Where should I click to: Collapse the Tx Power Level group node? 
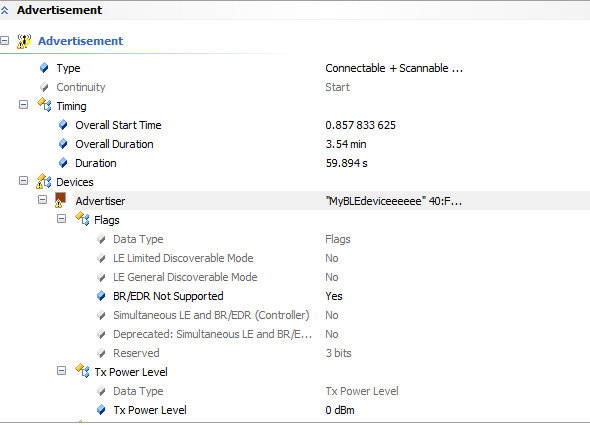coord(61,371)
